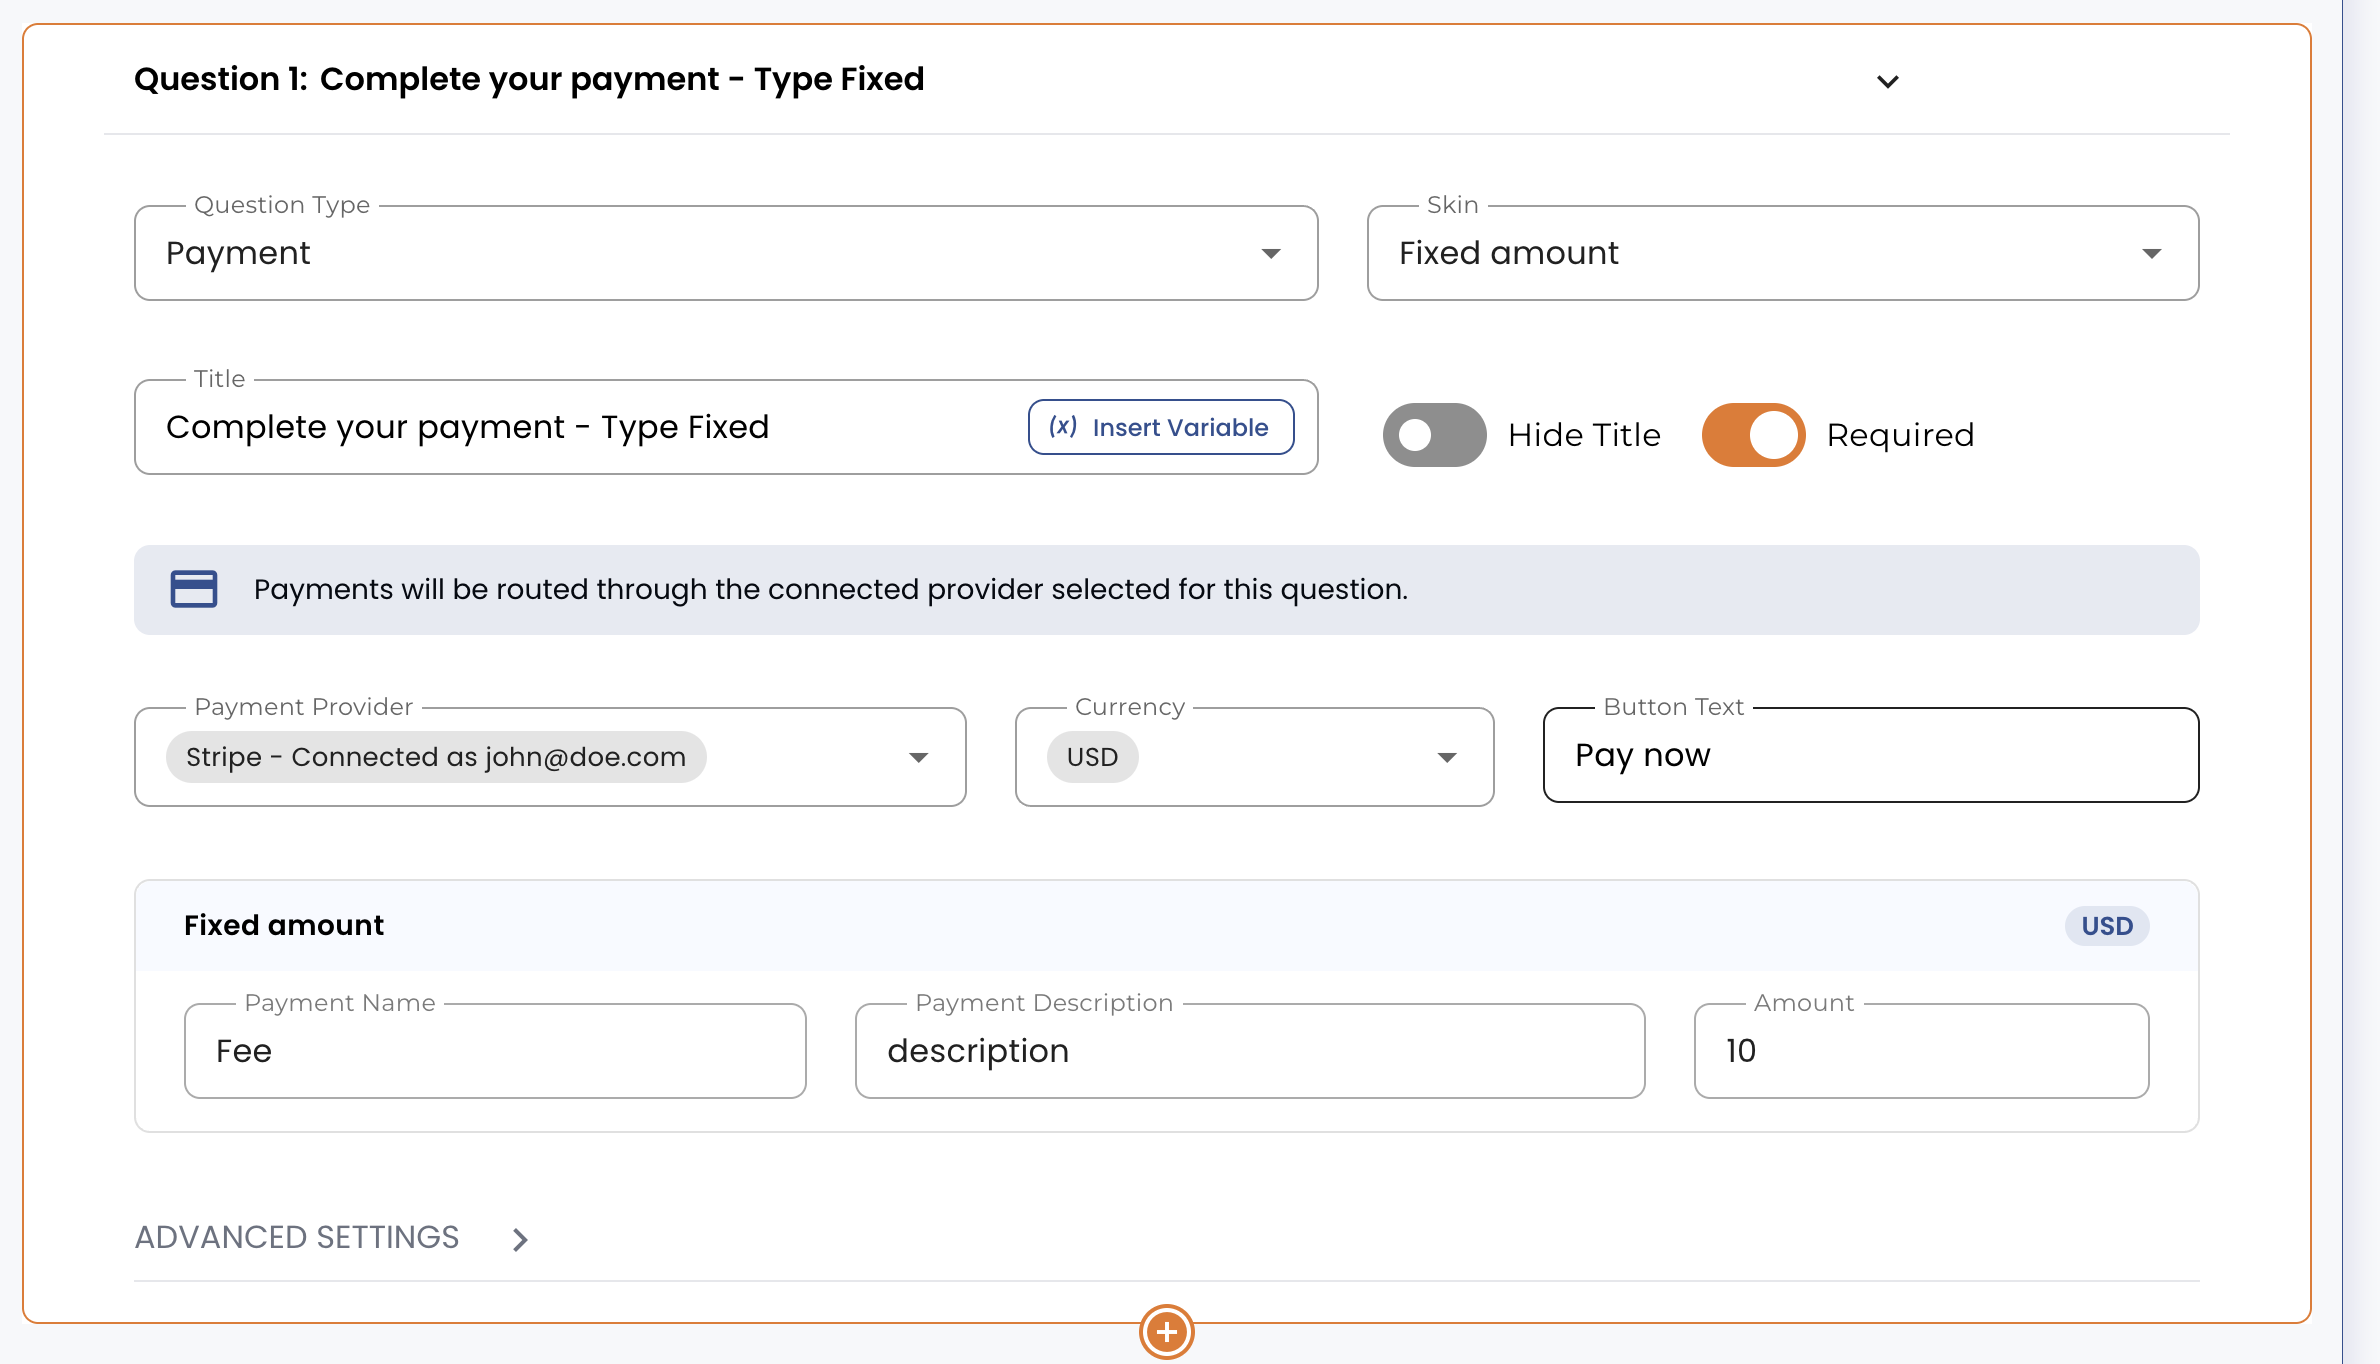Click the variable (x) icon in Title field

point(1062,427)
